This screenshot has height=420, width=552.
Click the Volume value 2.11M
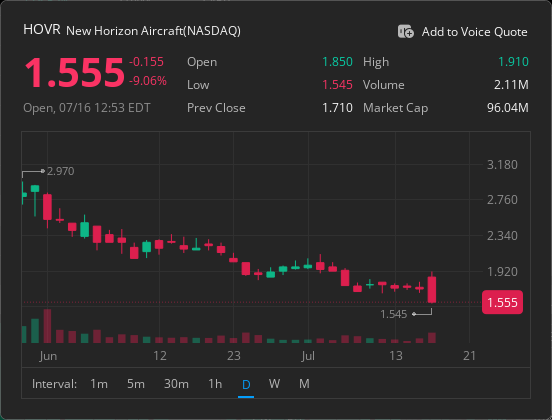pos(511,85)
